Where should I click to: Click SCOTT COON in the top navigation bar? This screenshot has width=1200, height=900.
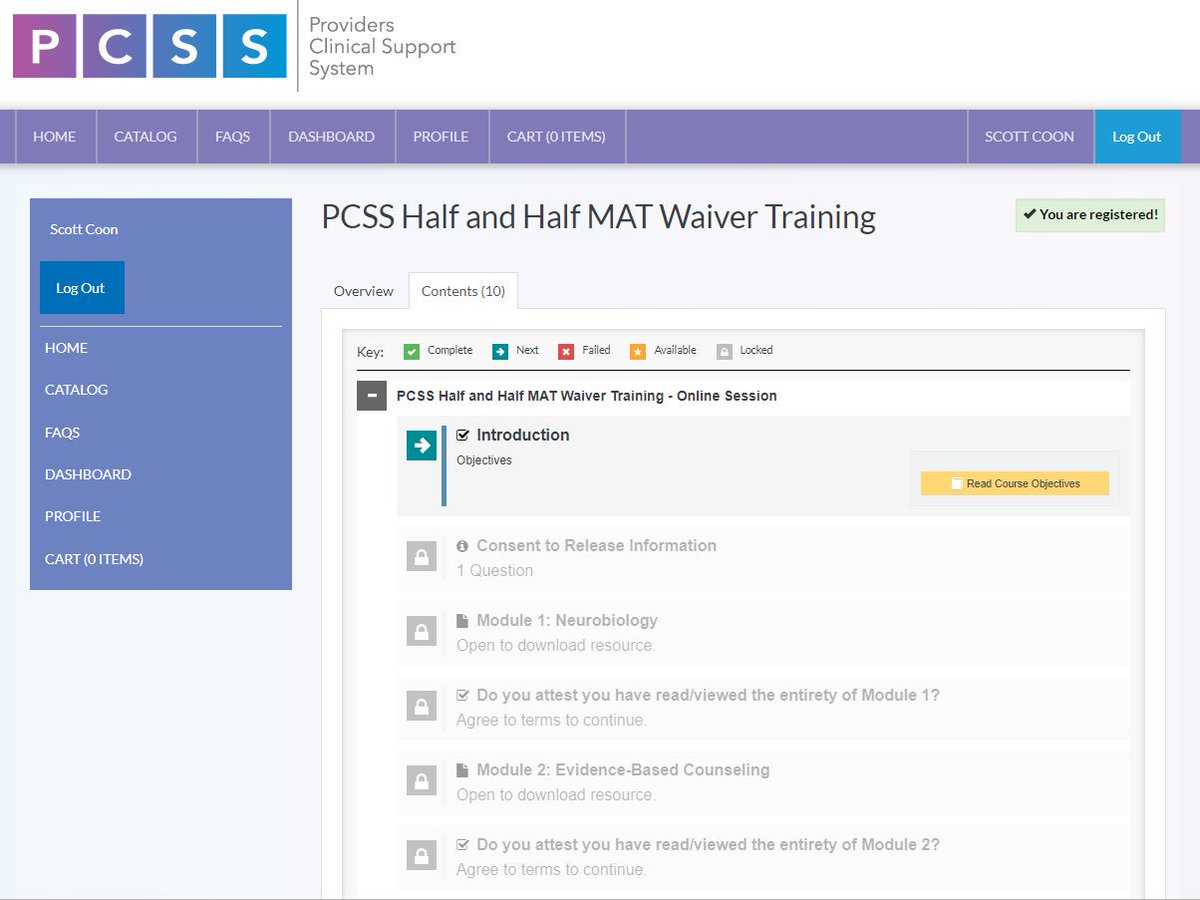point(1030,137)
